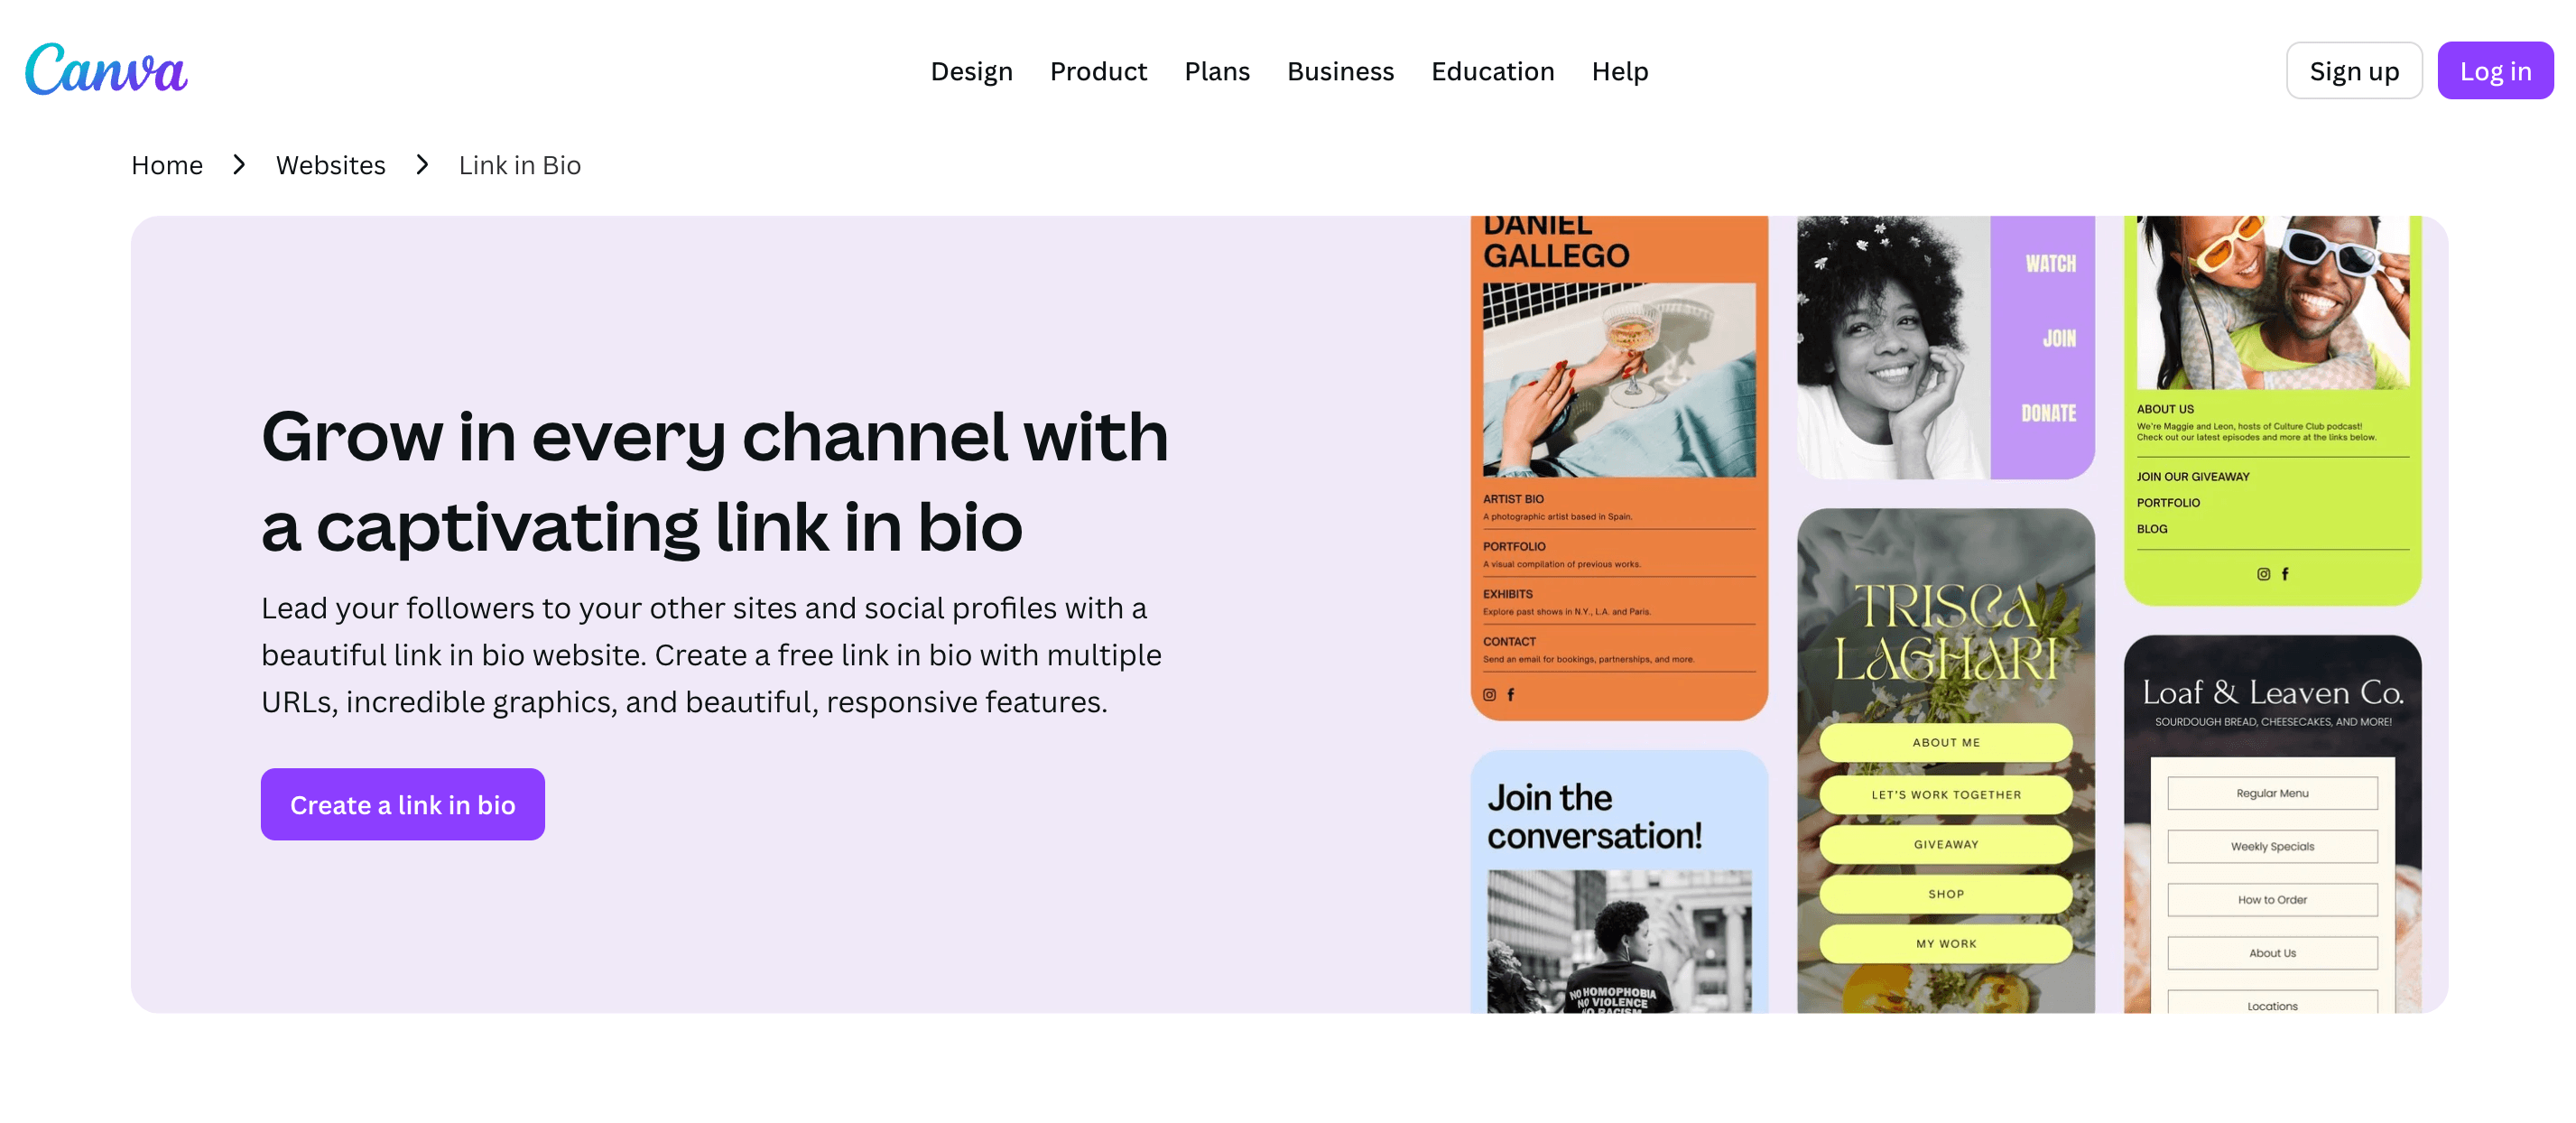
Task: Open the Design menu
Action: coord(971,71)
